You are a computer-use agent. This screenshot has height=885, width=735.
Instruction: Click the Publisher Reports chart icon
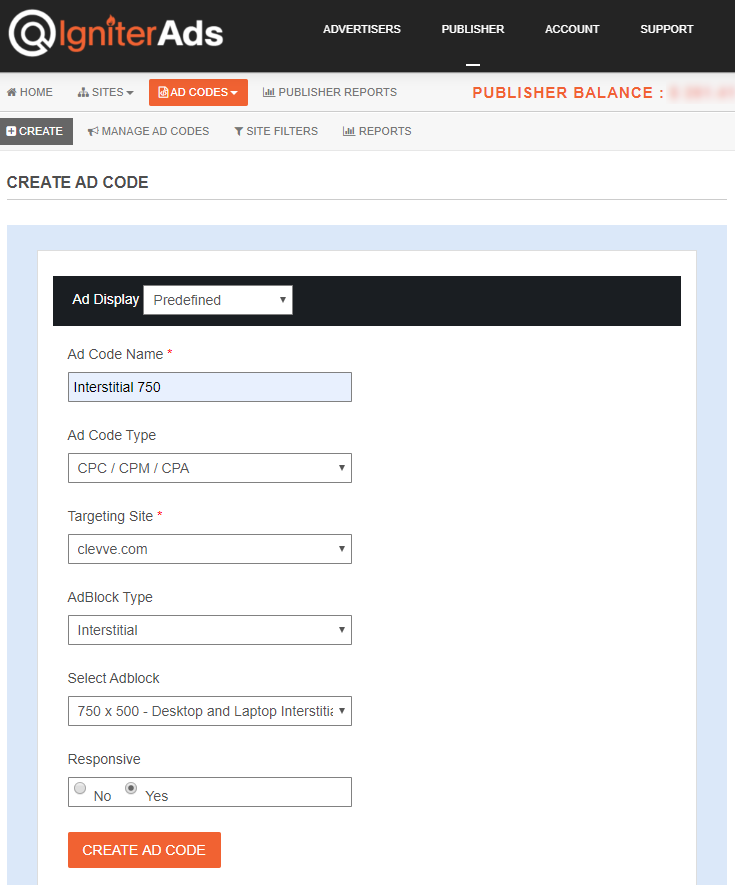(x=269, y=92)
